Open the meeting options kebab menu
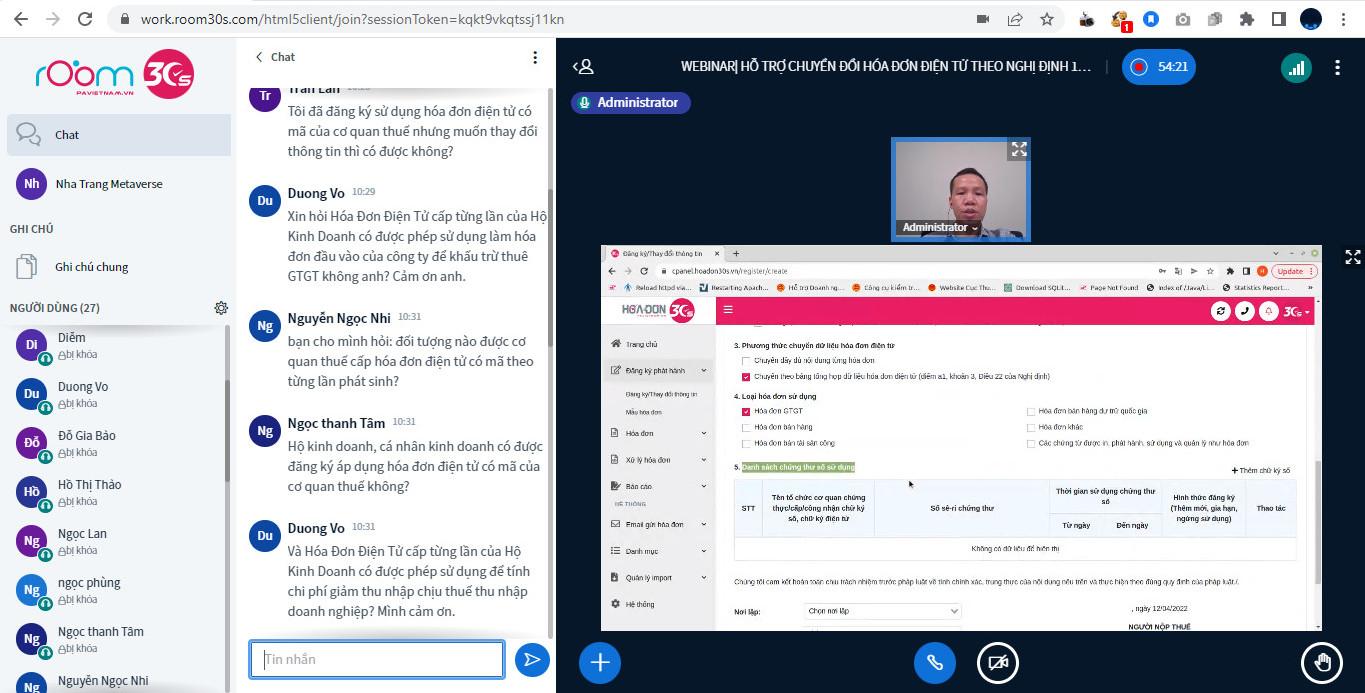Viewport: 1365px width, 693px height. coord(1337,68)
